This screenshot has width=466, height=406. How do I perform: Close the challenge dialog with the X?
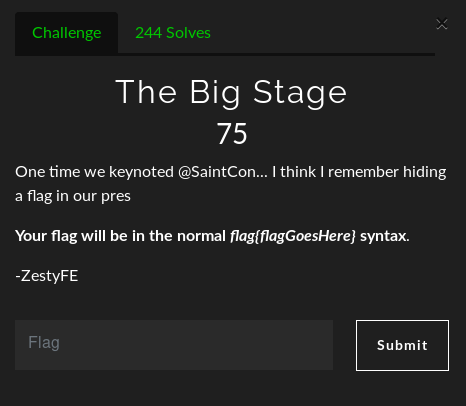pyautogui.click(x=442, y=24)
